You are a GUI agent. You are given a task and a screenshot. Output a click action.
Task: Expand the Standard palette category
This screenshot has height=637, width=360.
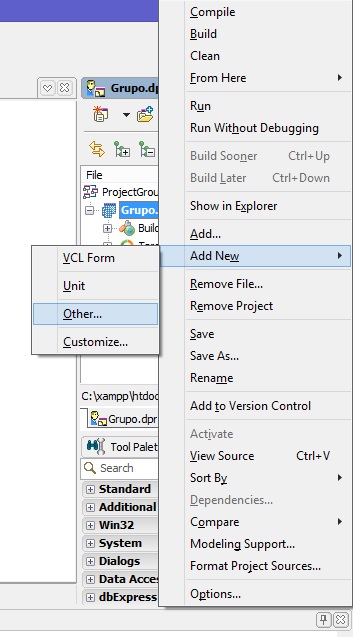tap(90, 490)
